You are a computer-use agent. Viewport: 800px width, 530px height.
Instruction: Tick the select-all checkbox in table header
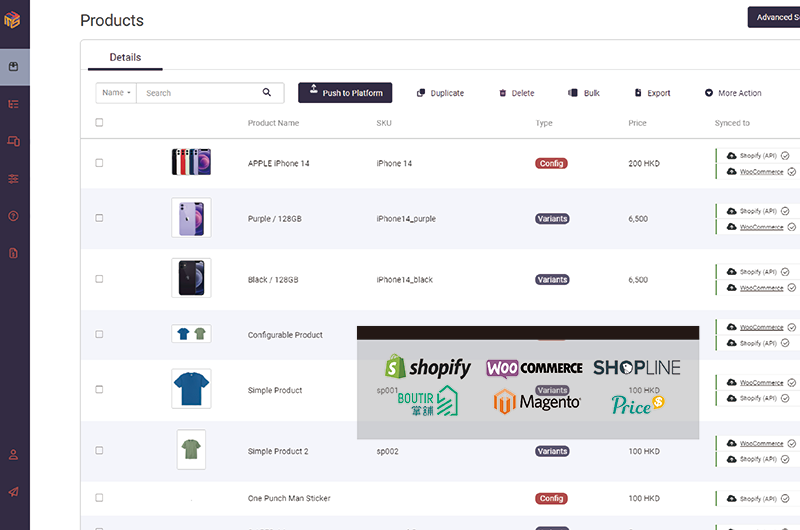coord(99,123)
